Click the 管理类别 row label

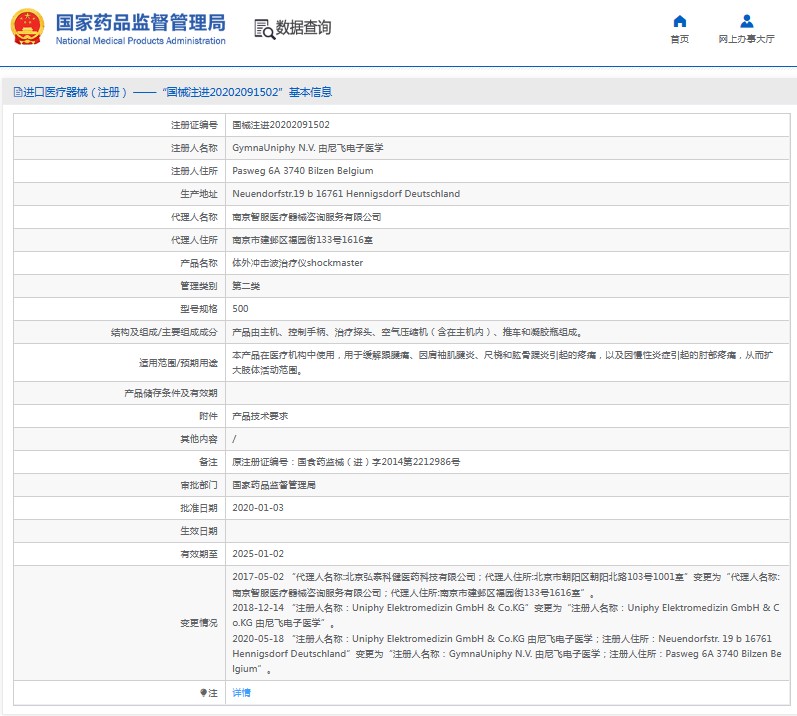point(199,286)
